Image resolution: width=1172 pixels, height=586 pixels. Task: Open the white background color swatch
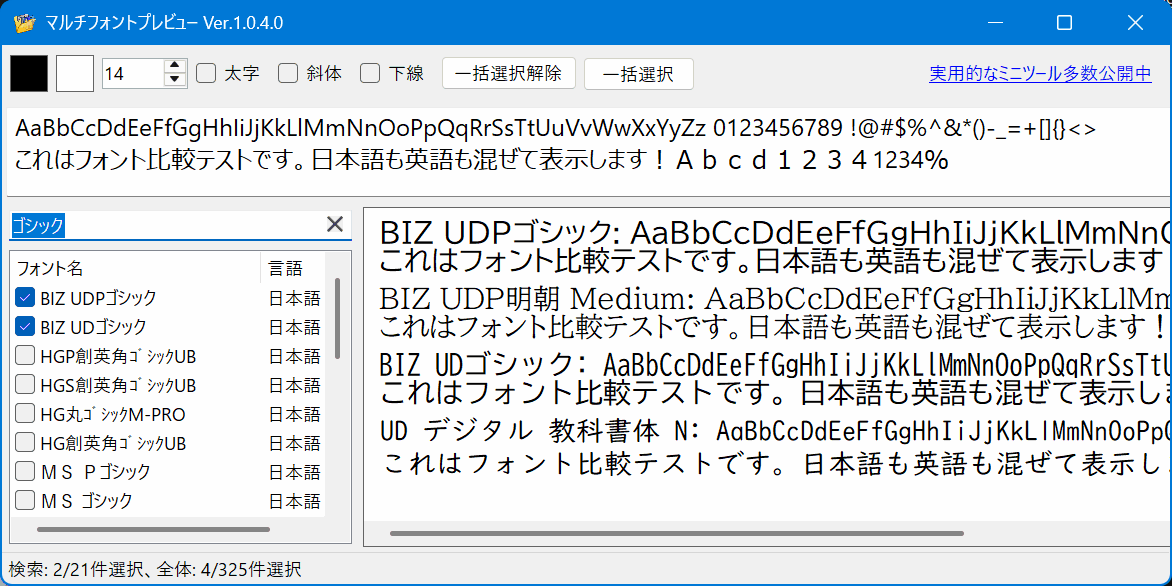click(x=75, y=73)
